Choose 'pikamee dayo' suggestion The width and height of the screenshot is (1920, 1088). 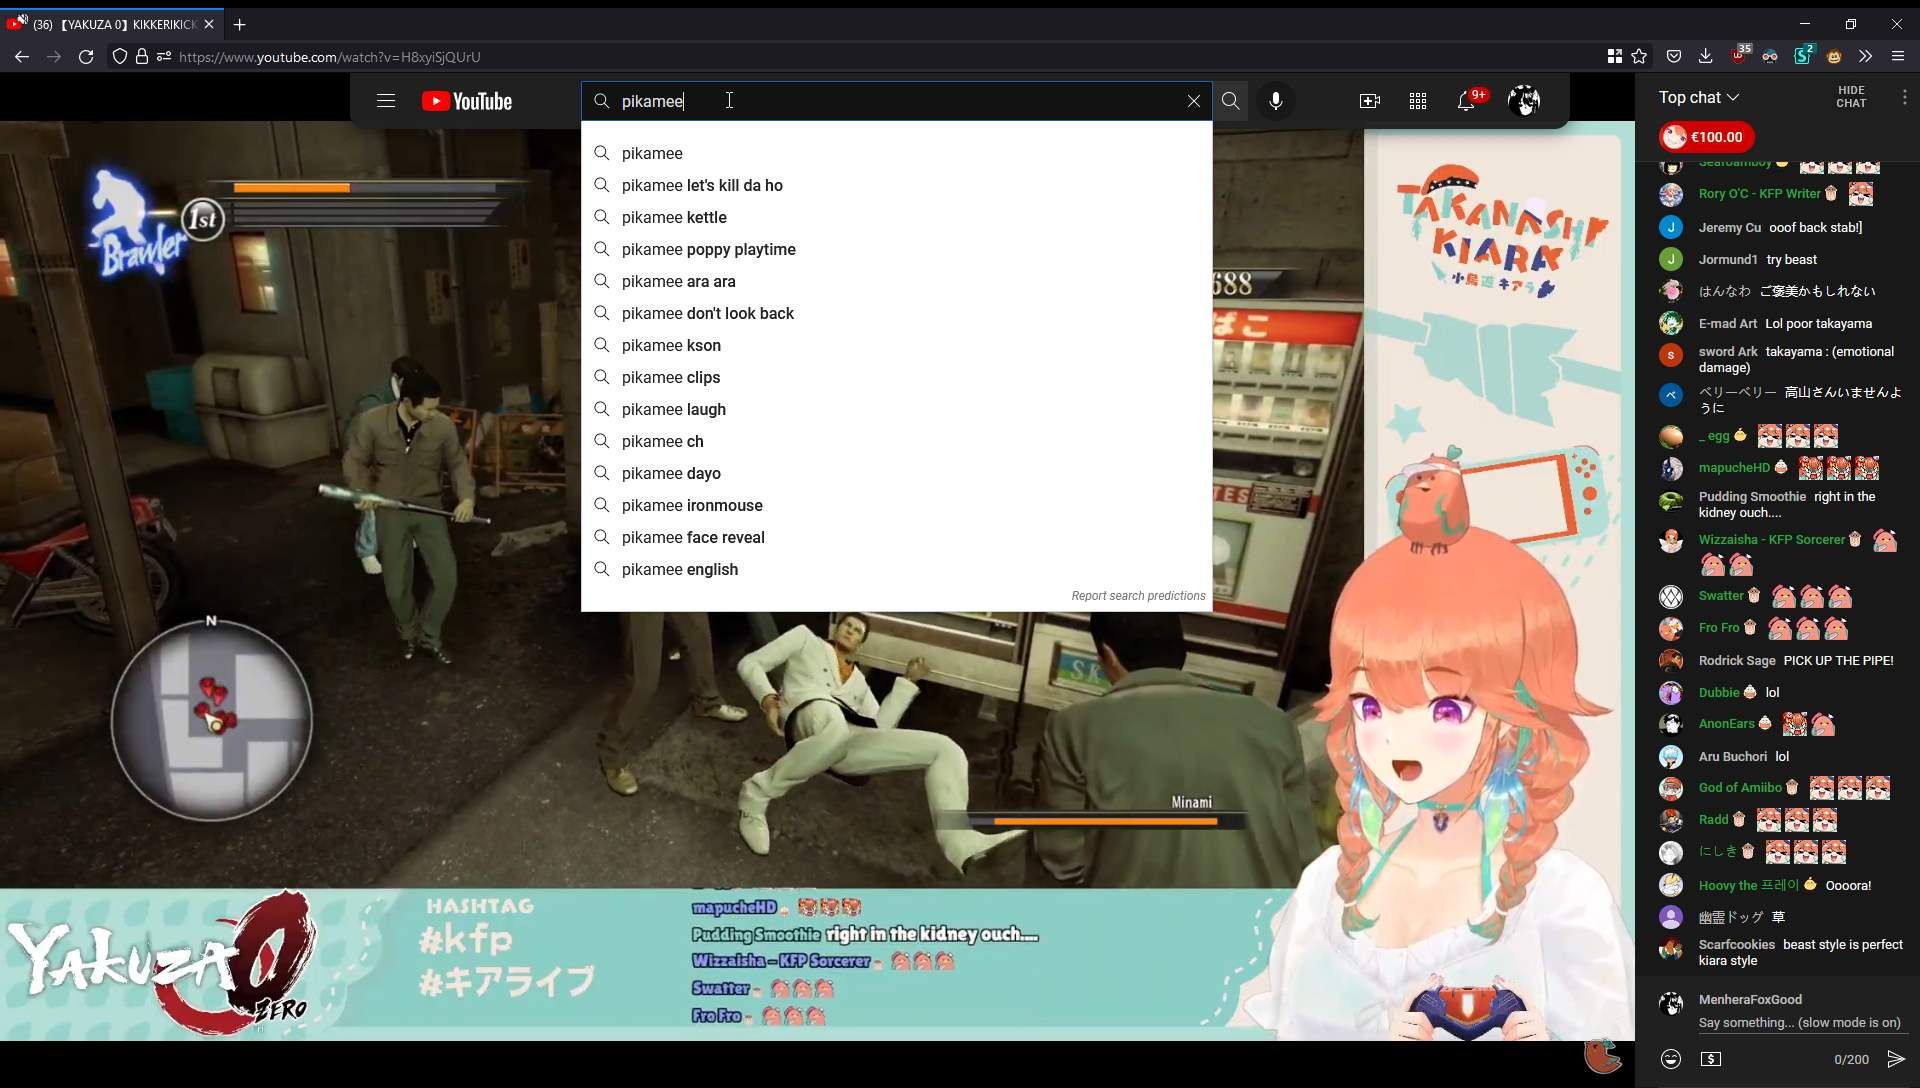click(x=897, y=473)
